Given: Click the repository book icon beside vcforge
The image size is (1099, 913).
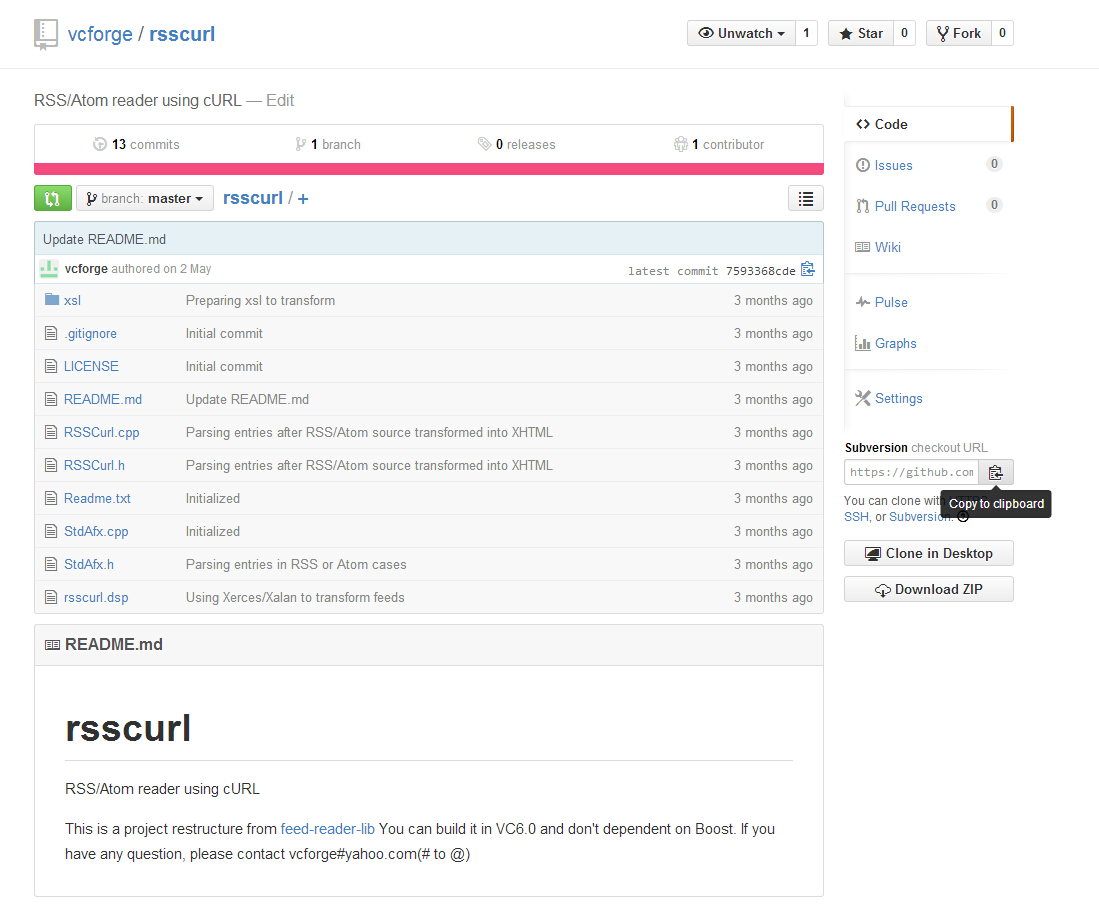Looking at the screenshot, I should tap(46, 34).
